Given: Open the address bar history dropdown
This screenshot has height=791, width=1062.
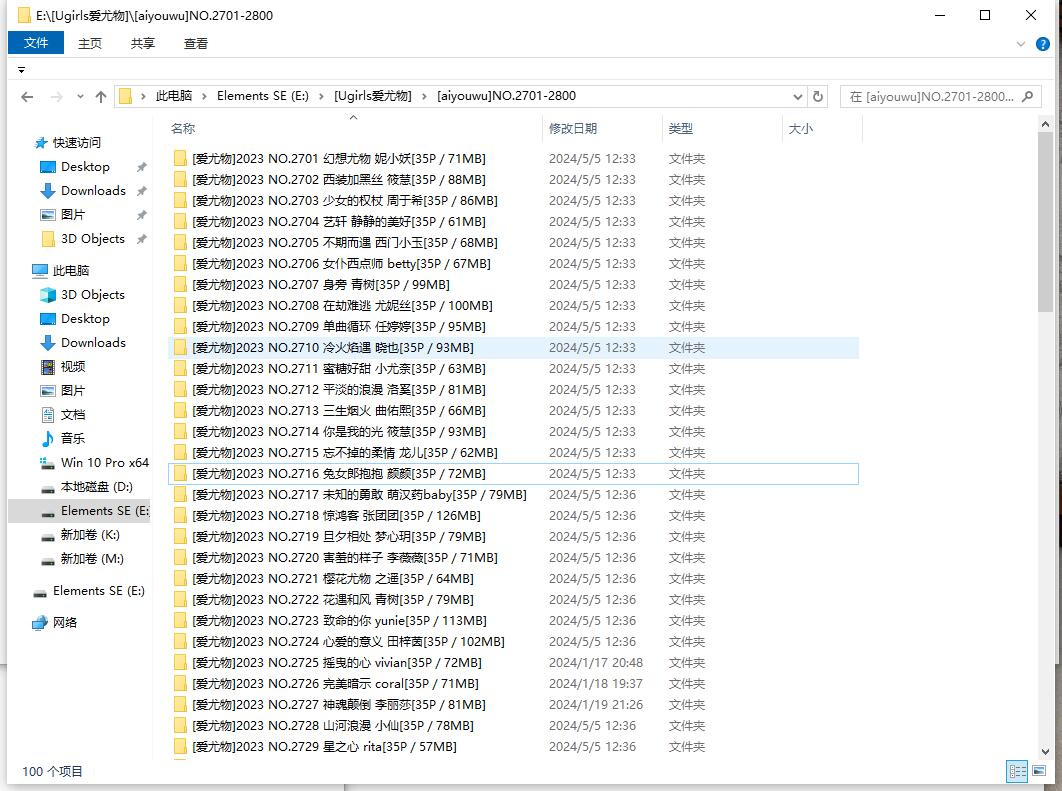Looking at the screenshot, I should pos(797,97).
